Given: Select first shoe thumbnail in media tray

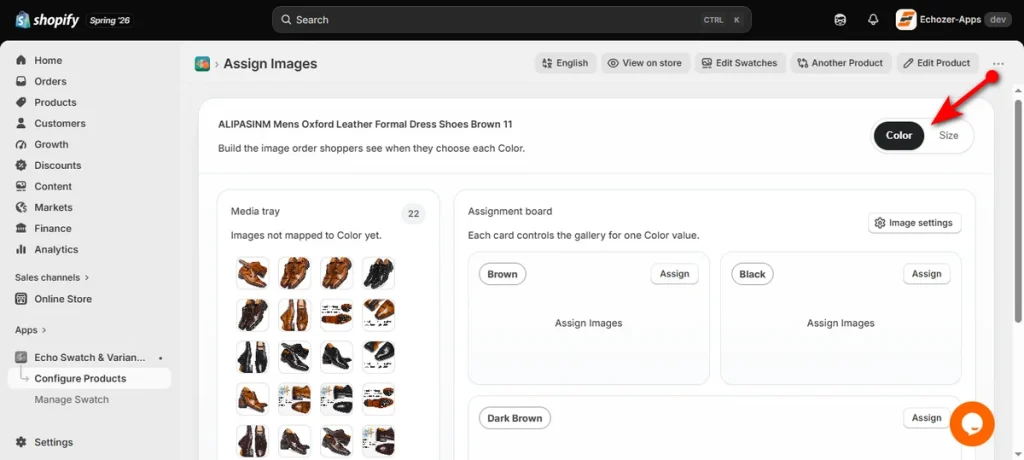Looking at the screenshot, I should pos(253,272).
